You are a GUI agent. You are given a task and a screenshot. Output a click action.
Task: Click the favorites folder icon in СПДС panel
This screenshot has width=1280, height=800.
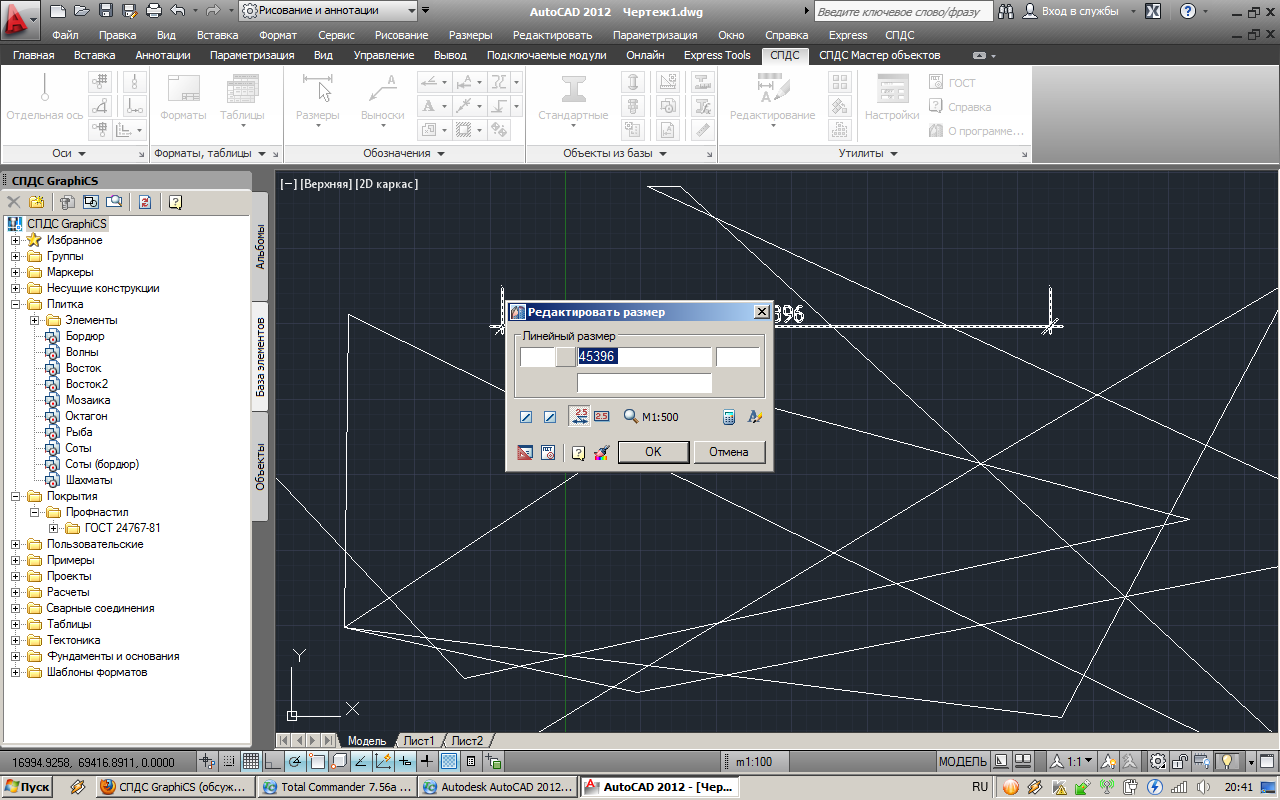[37, 202]
